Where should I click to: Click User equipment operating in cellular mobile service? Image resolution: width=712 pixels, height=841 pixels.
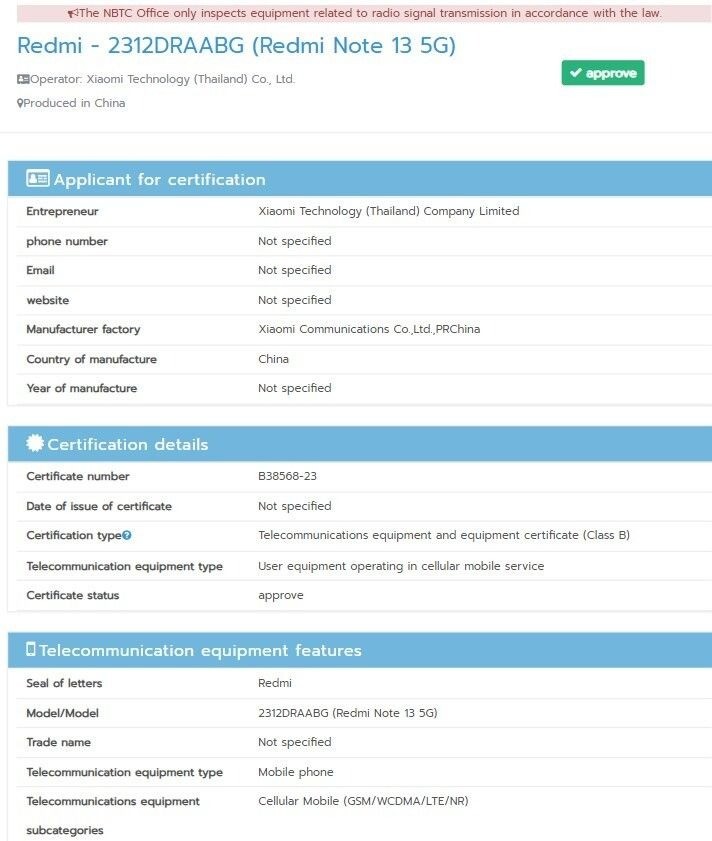click(x=401, y=566)
